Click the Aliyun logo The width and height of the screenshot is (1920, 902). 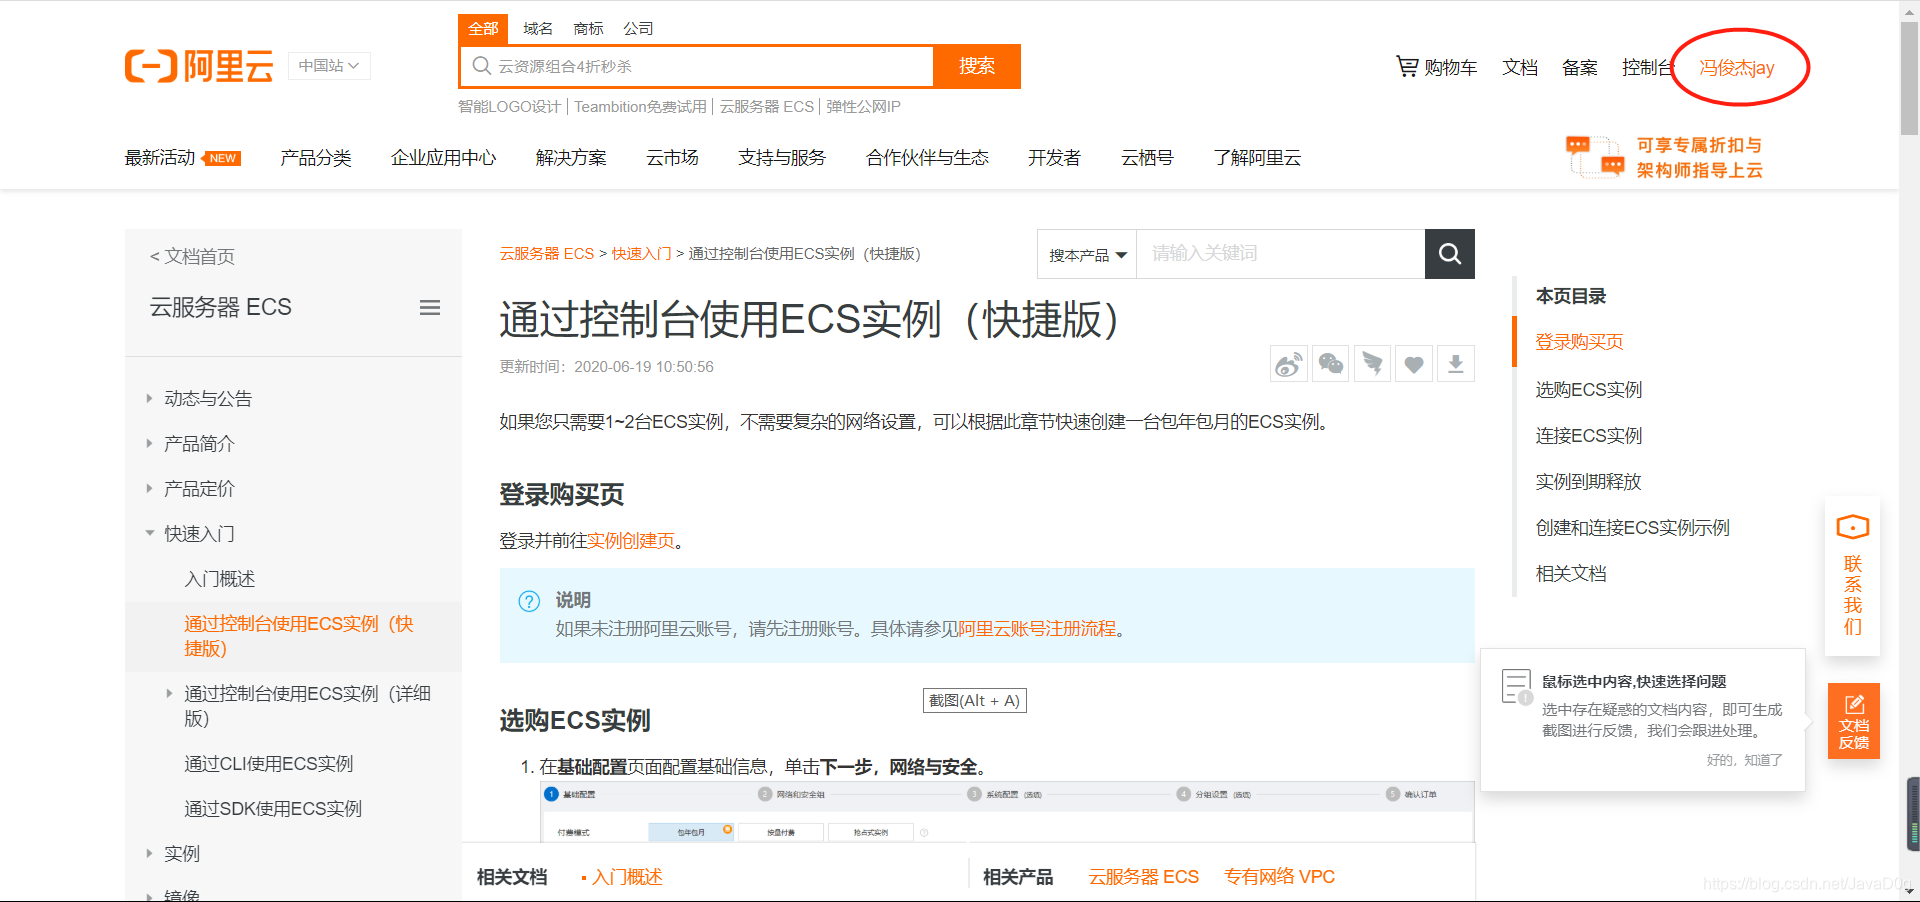click(199, 67)
